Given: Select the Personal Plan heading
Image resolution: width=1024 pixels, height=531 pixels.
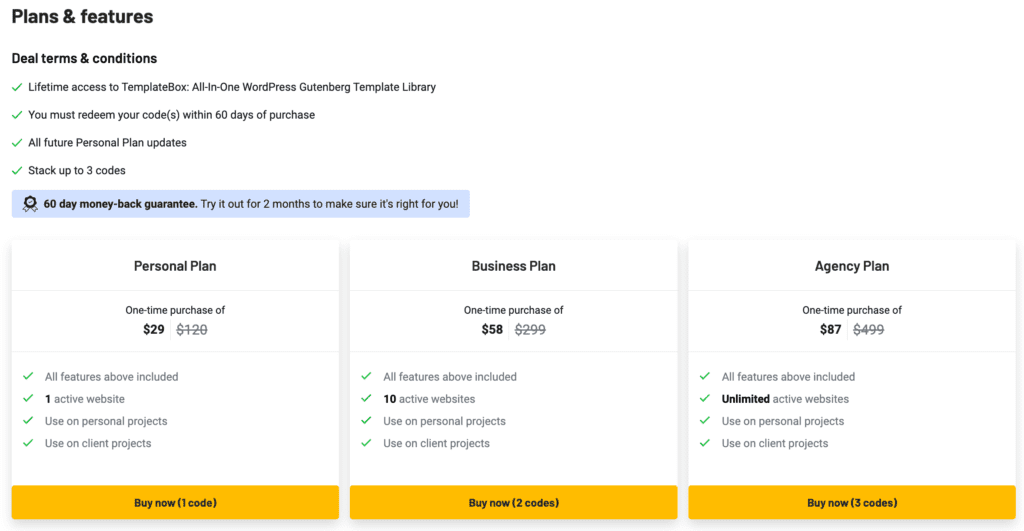Looking at the screenshot, I should click(175, 266).
